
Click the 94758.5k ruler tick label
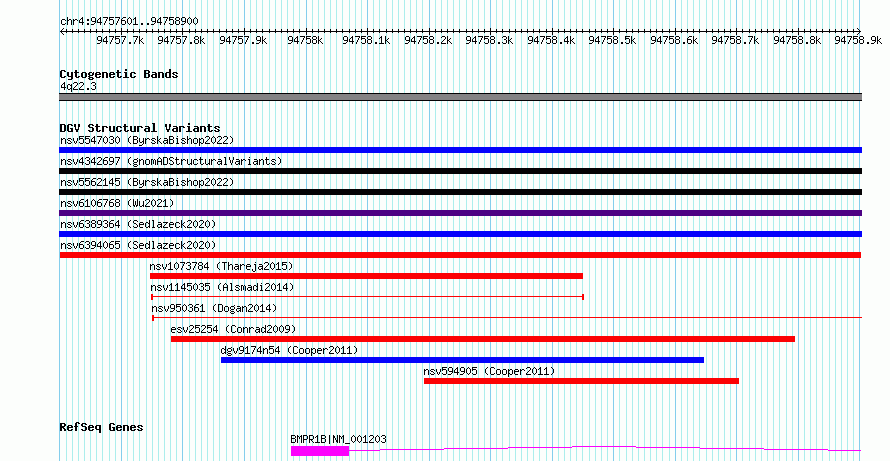point(612,40)
